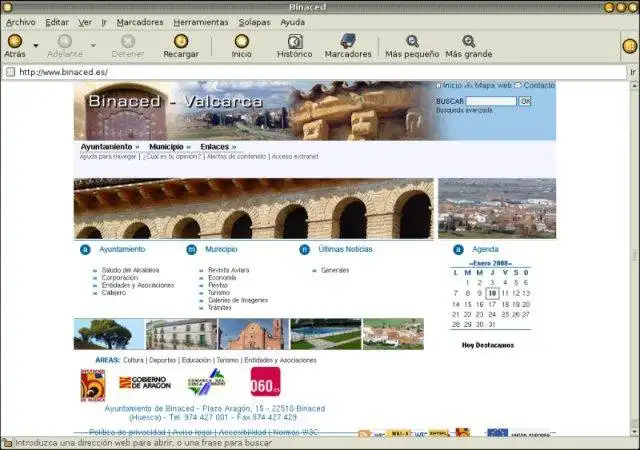
Task: Open Entidades y Asociaciones under Ayuntamiento
Action: (138, 285)
